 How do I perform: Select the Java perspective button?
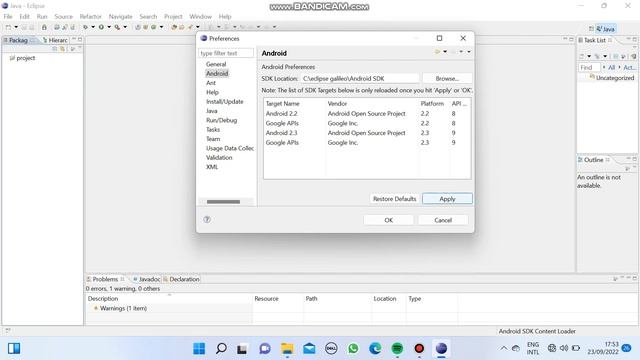coord(606,29)
